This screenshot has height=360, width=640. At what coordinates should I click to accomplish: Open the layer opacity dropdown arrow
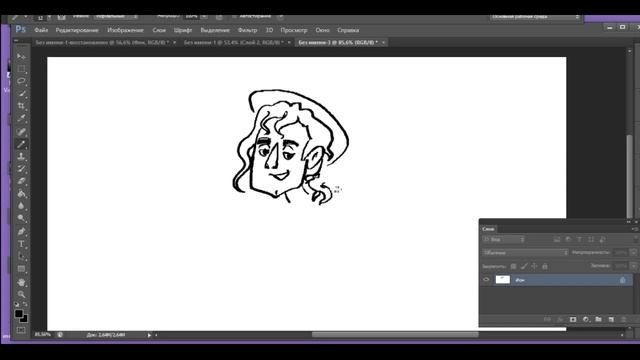(633, 253)
